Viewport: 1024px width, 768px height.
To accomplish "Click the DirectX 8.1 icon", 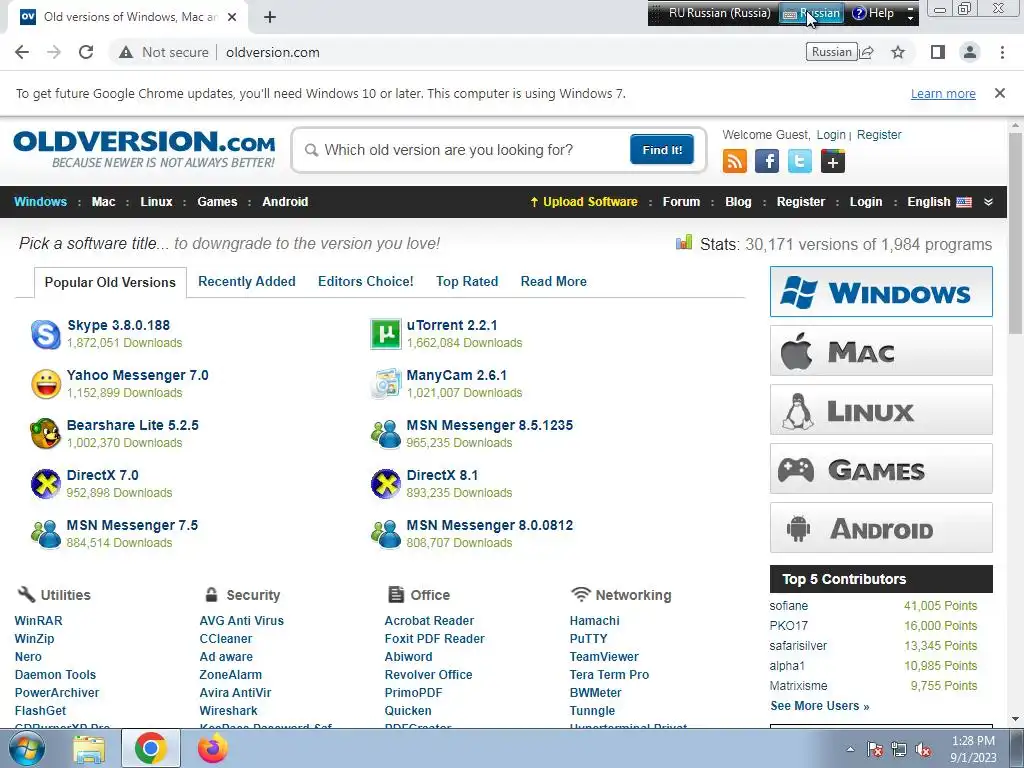I will point(385,484).
